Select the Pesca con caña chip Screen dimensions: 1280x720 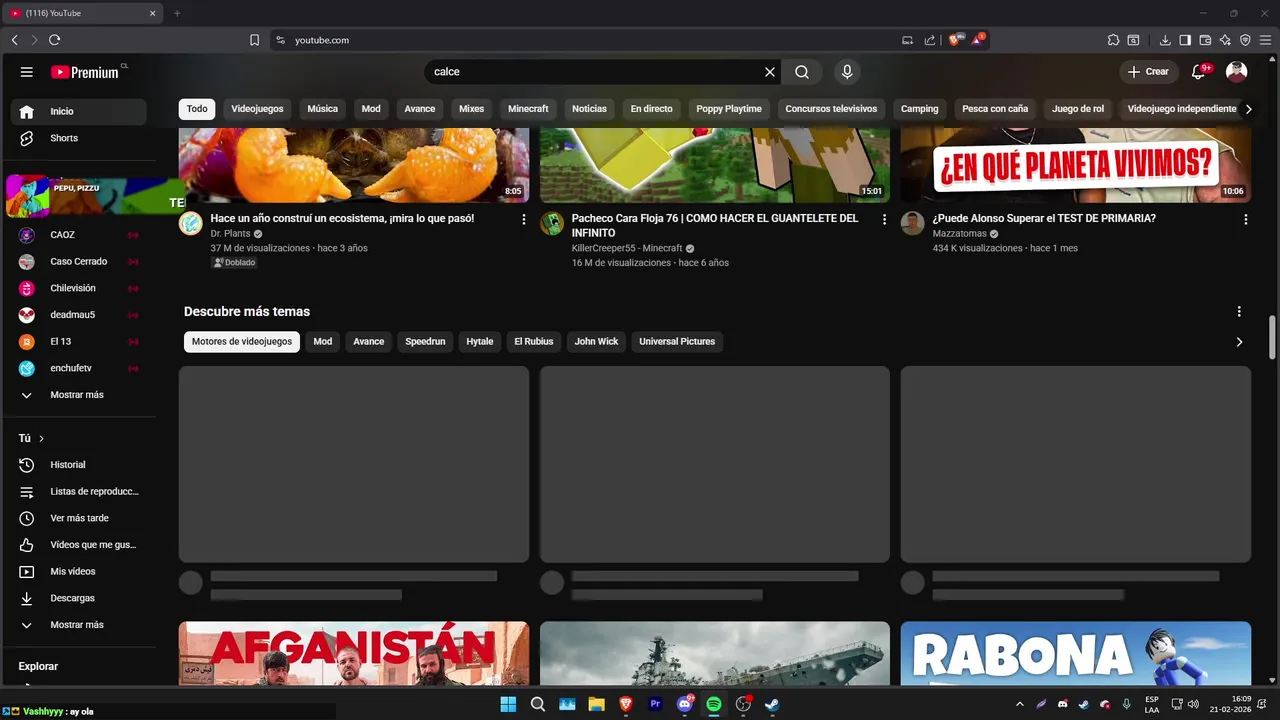click(995, 109)
